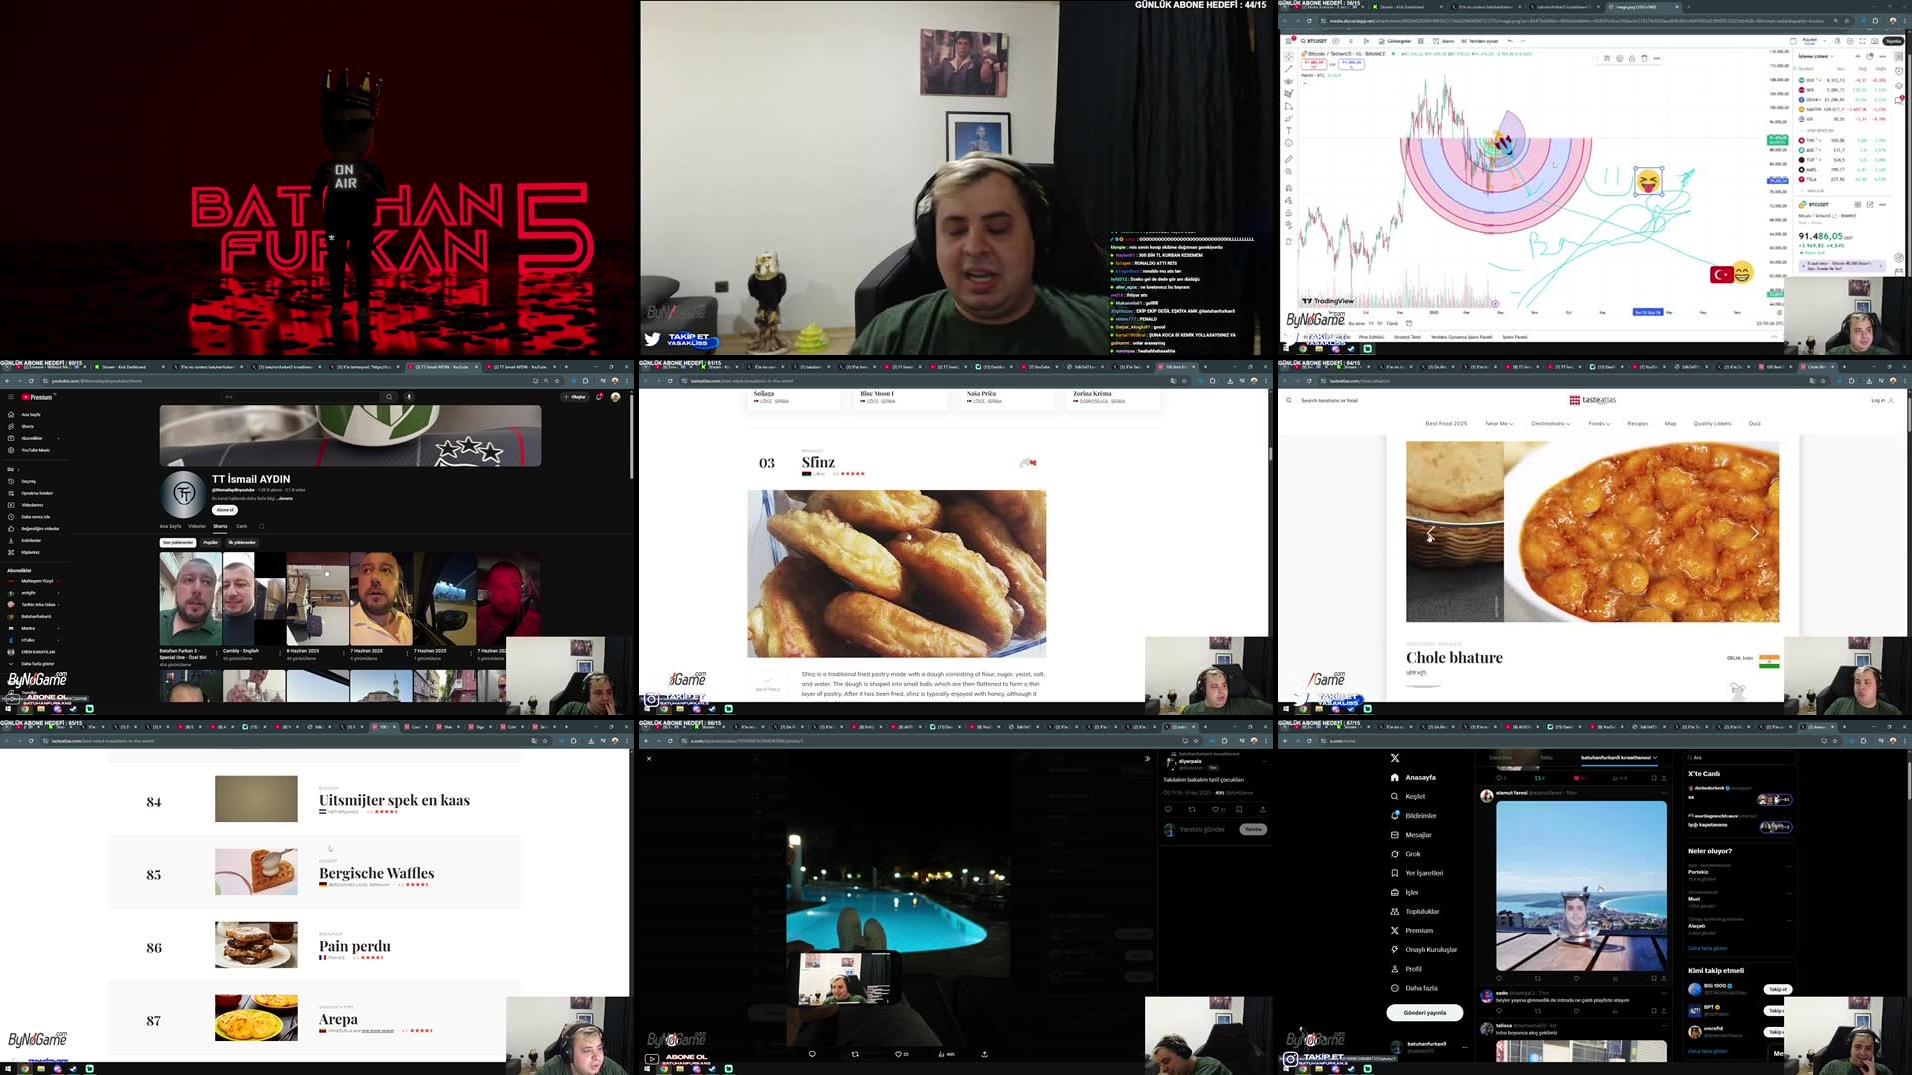Open Daha sonra izle in YouTube sidebar
Image resolution: width=1912 pixels, height=1075 pixels.
[28, 517]
